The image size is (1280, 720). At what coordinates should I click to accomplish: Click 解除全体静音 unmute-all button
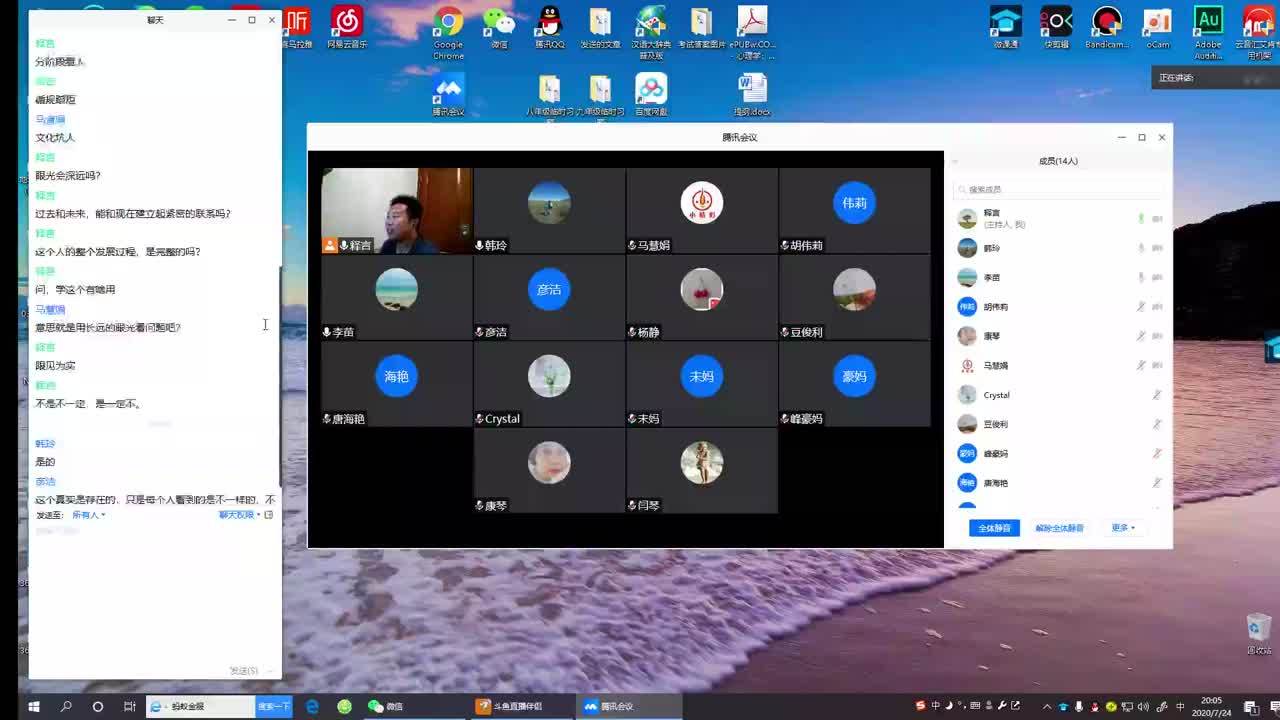click(x=1059, y=528)
